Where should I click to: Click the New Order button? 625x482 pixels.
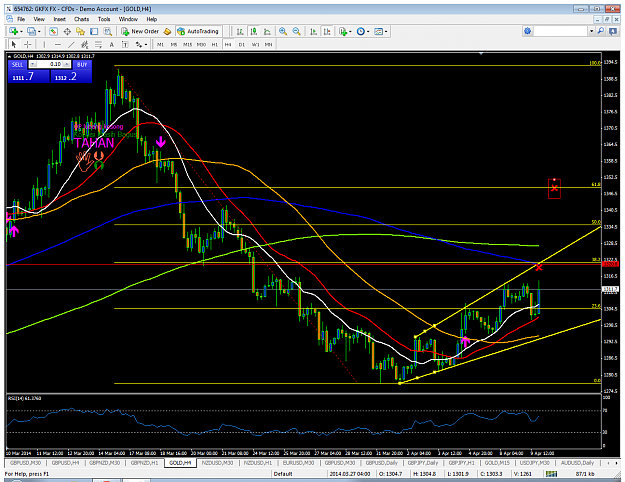point(141,31)
